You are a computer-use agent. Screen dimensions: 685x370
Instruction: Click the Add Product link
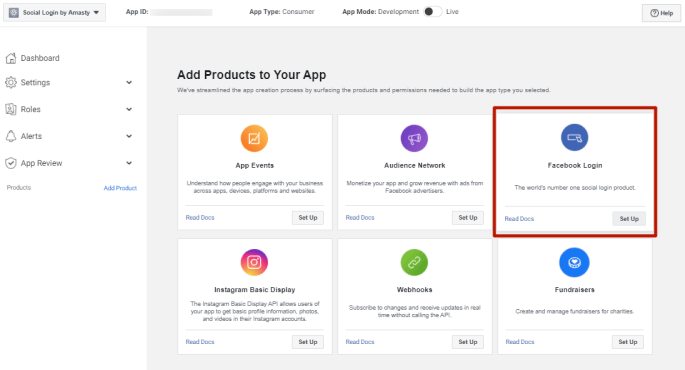click(x=120, y=188)
